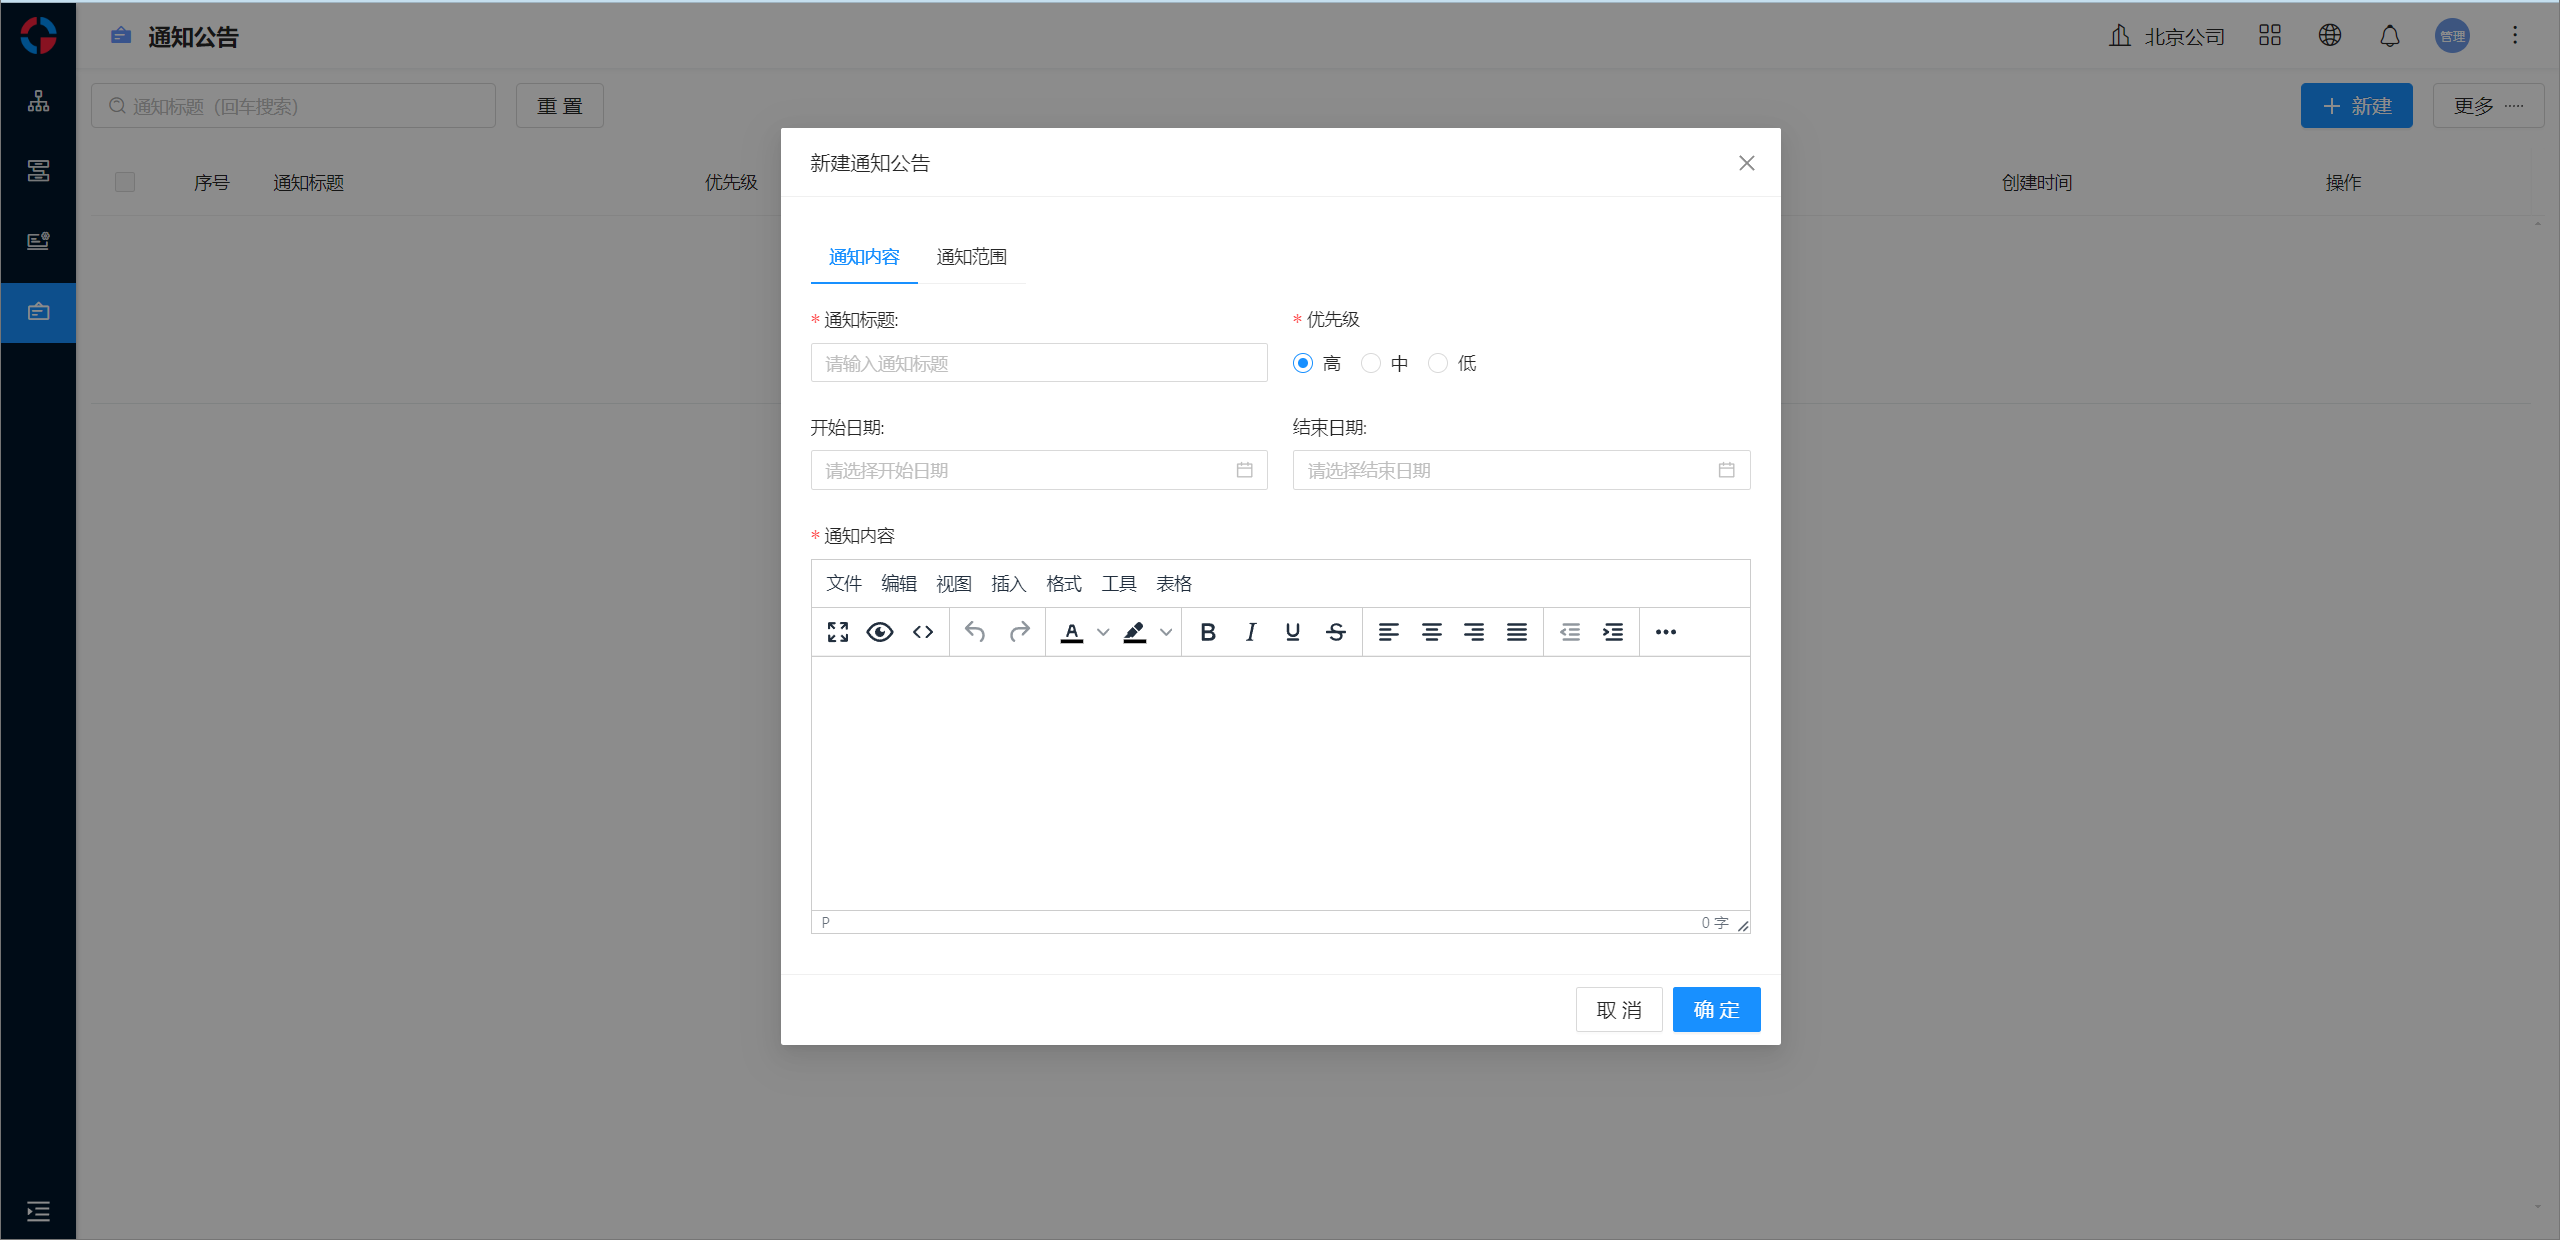Click the 通知标题 input field
Viewport: 2560px width, 1240px height.
1038,363
